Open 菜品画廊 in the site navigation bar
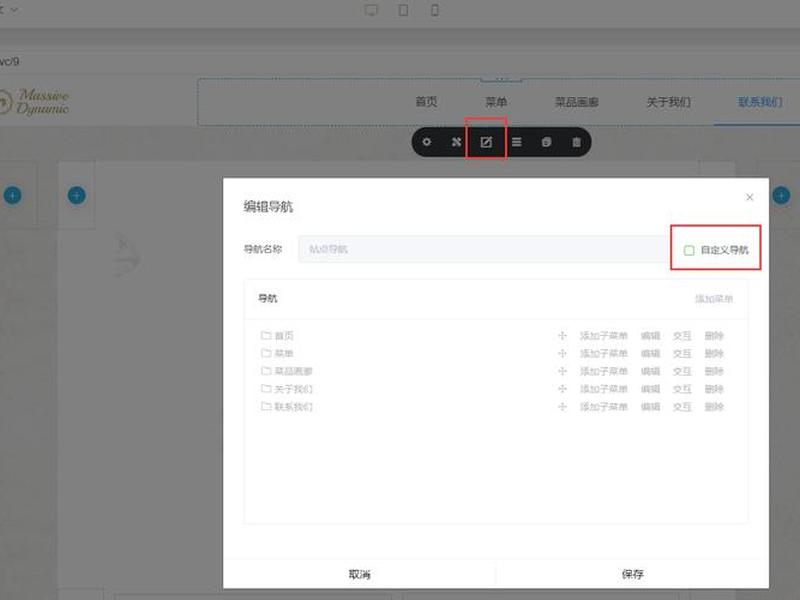Screen dimensions: 800x600 (x=577, y=102)
